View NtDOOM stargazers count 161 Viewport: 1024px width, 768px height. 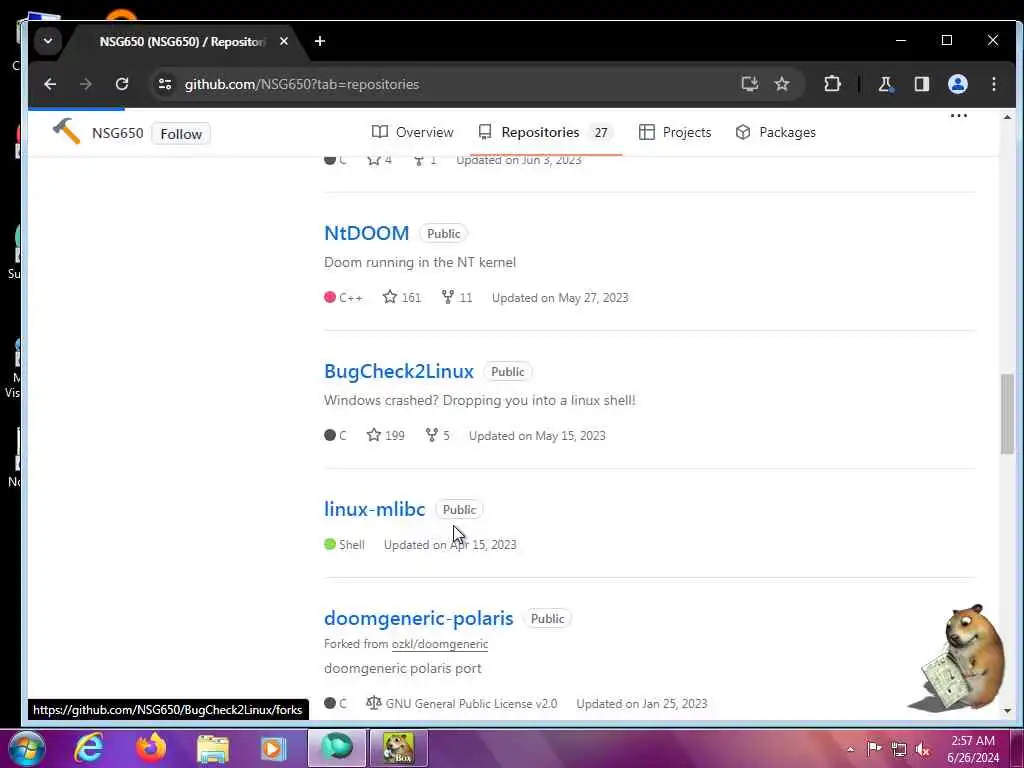pyautogui.click(x=402, y=298)
